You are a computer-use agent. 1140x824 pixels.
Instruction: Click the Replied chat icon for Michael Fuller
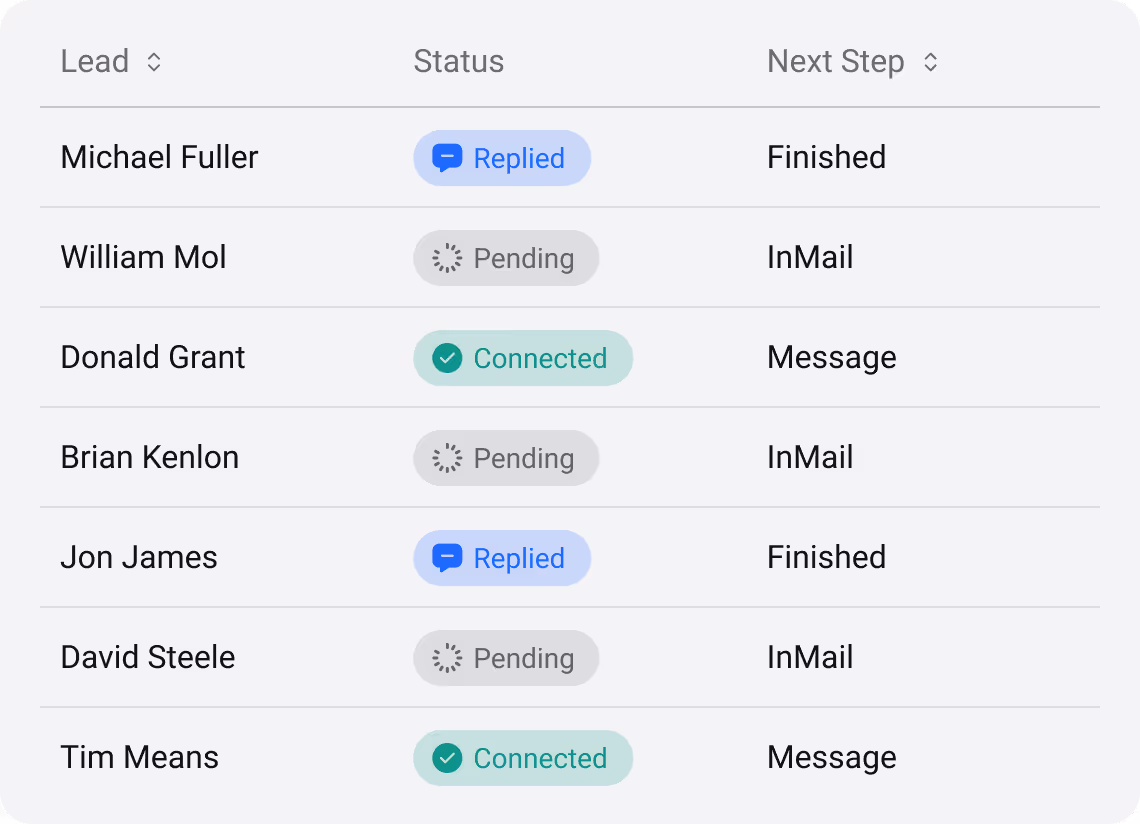pyautogui.click(x=446, y=158)
